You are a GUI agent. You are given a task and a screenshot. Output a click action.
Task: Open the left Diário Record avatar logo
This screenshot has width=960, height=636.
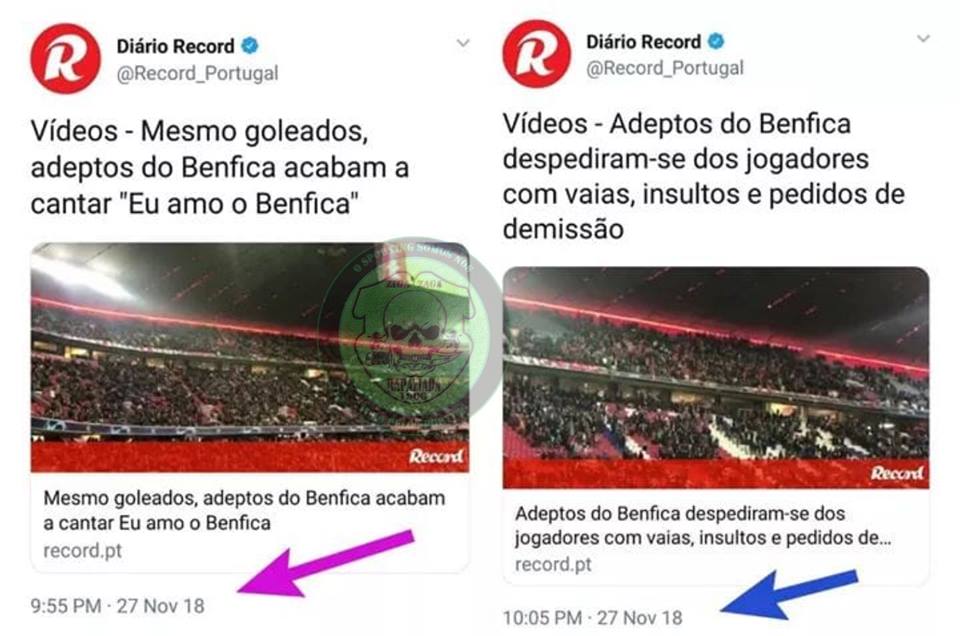66,59
